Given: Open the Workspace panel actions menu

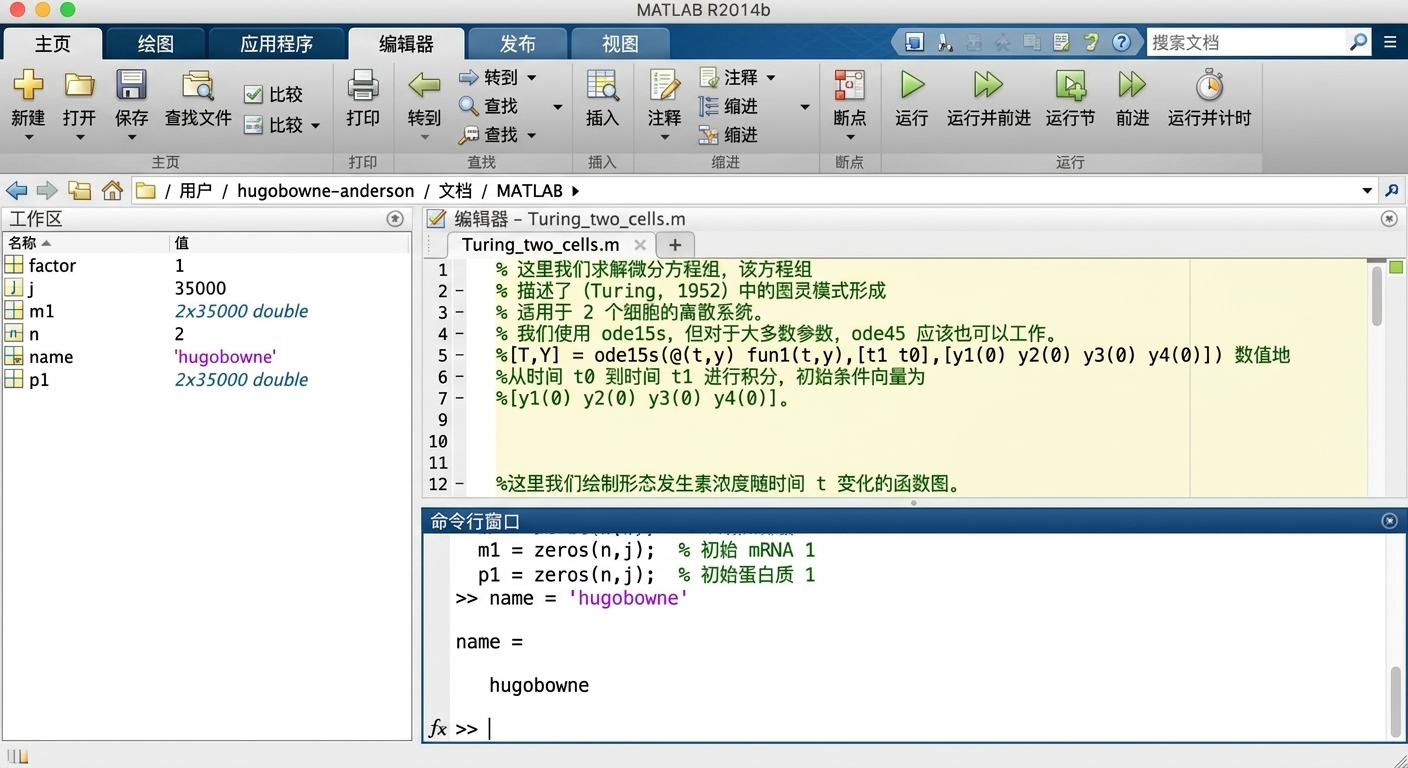Looking at the screenshot, I should (395, 219).
